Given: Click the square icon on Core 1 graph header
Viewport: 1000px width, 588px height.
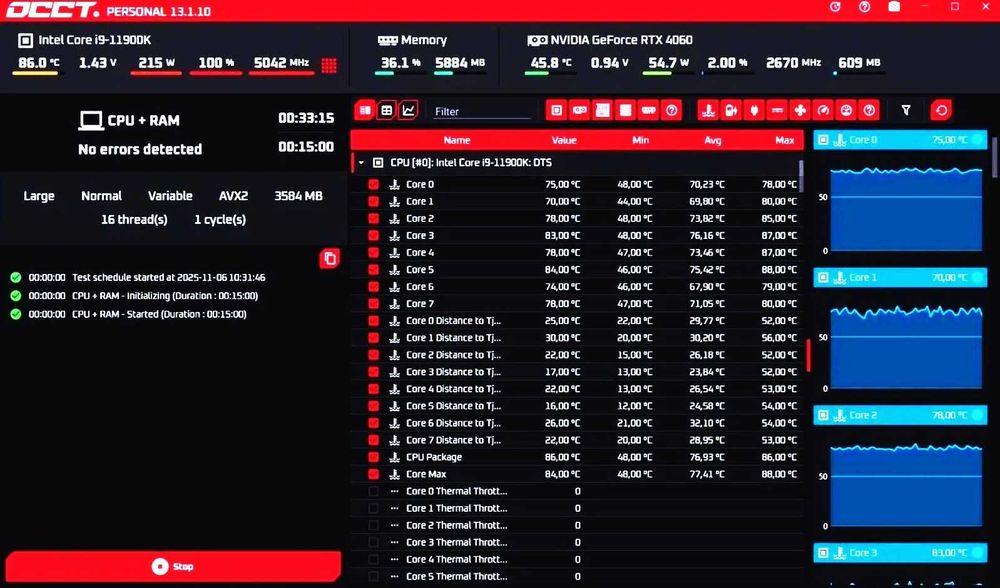Looking at the screenshot, I should (x=823, y=277).
